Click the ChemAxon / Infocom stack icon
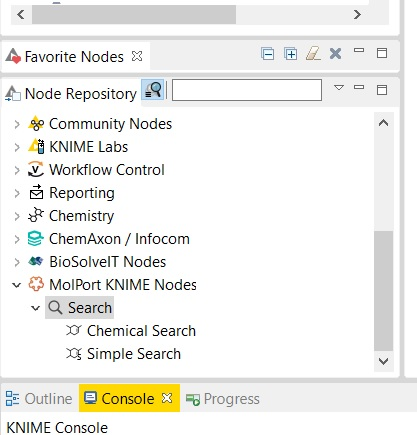Viewport: 417px width, 435px height. click(36, 239)
